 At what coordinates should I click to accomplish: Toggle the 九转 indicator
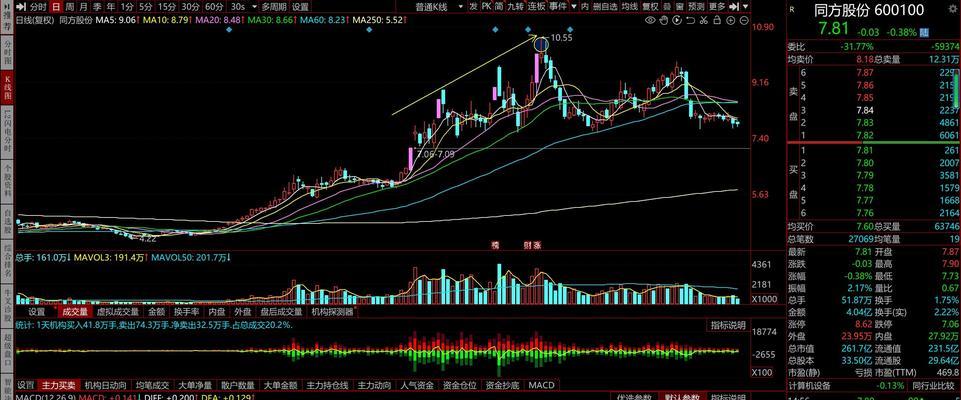[x=516, y=7]
